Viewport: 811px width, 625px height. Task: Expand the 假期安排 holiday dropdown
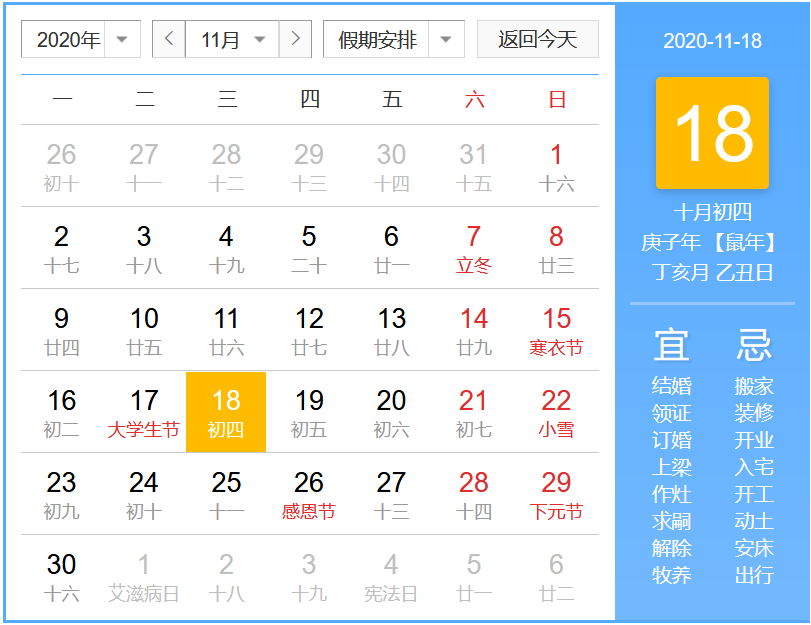click(x=393, y=40)
